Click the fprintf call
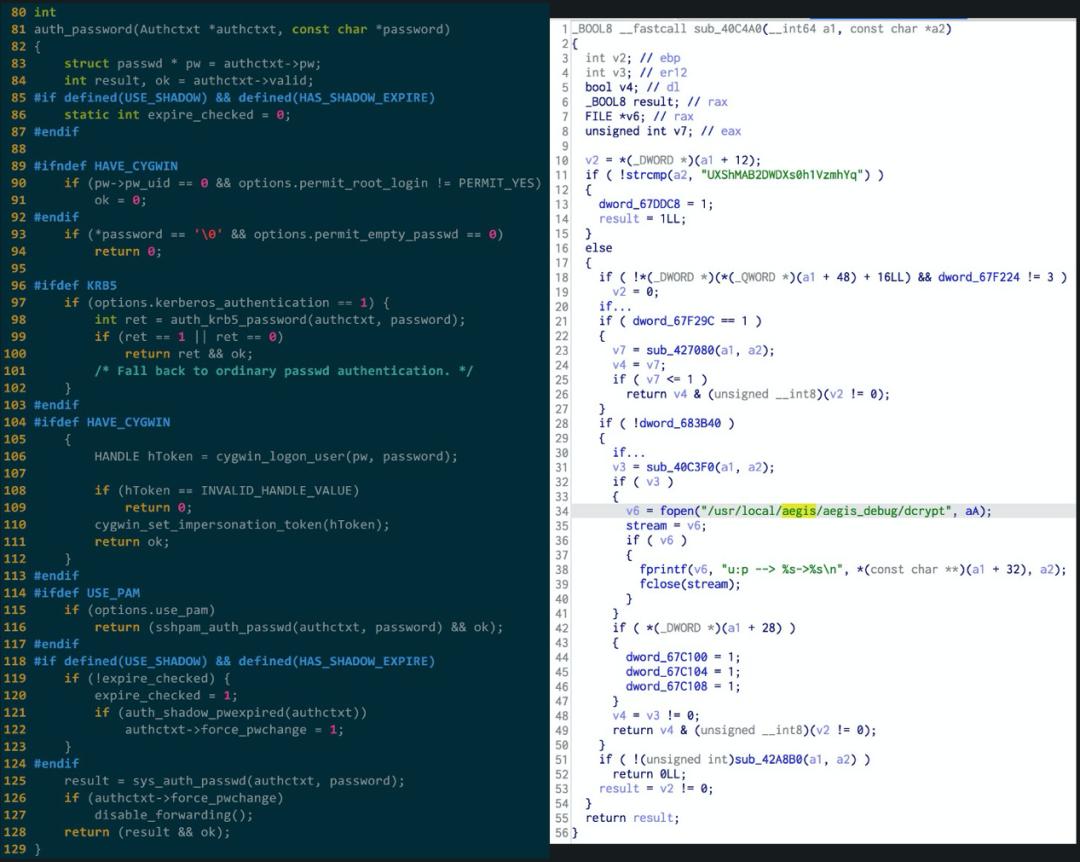 [663, 569]
